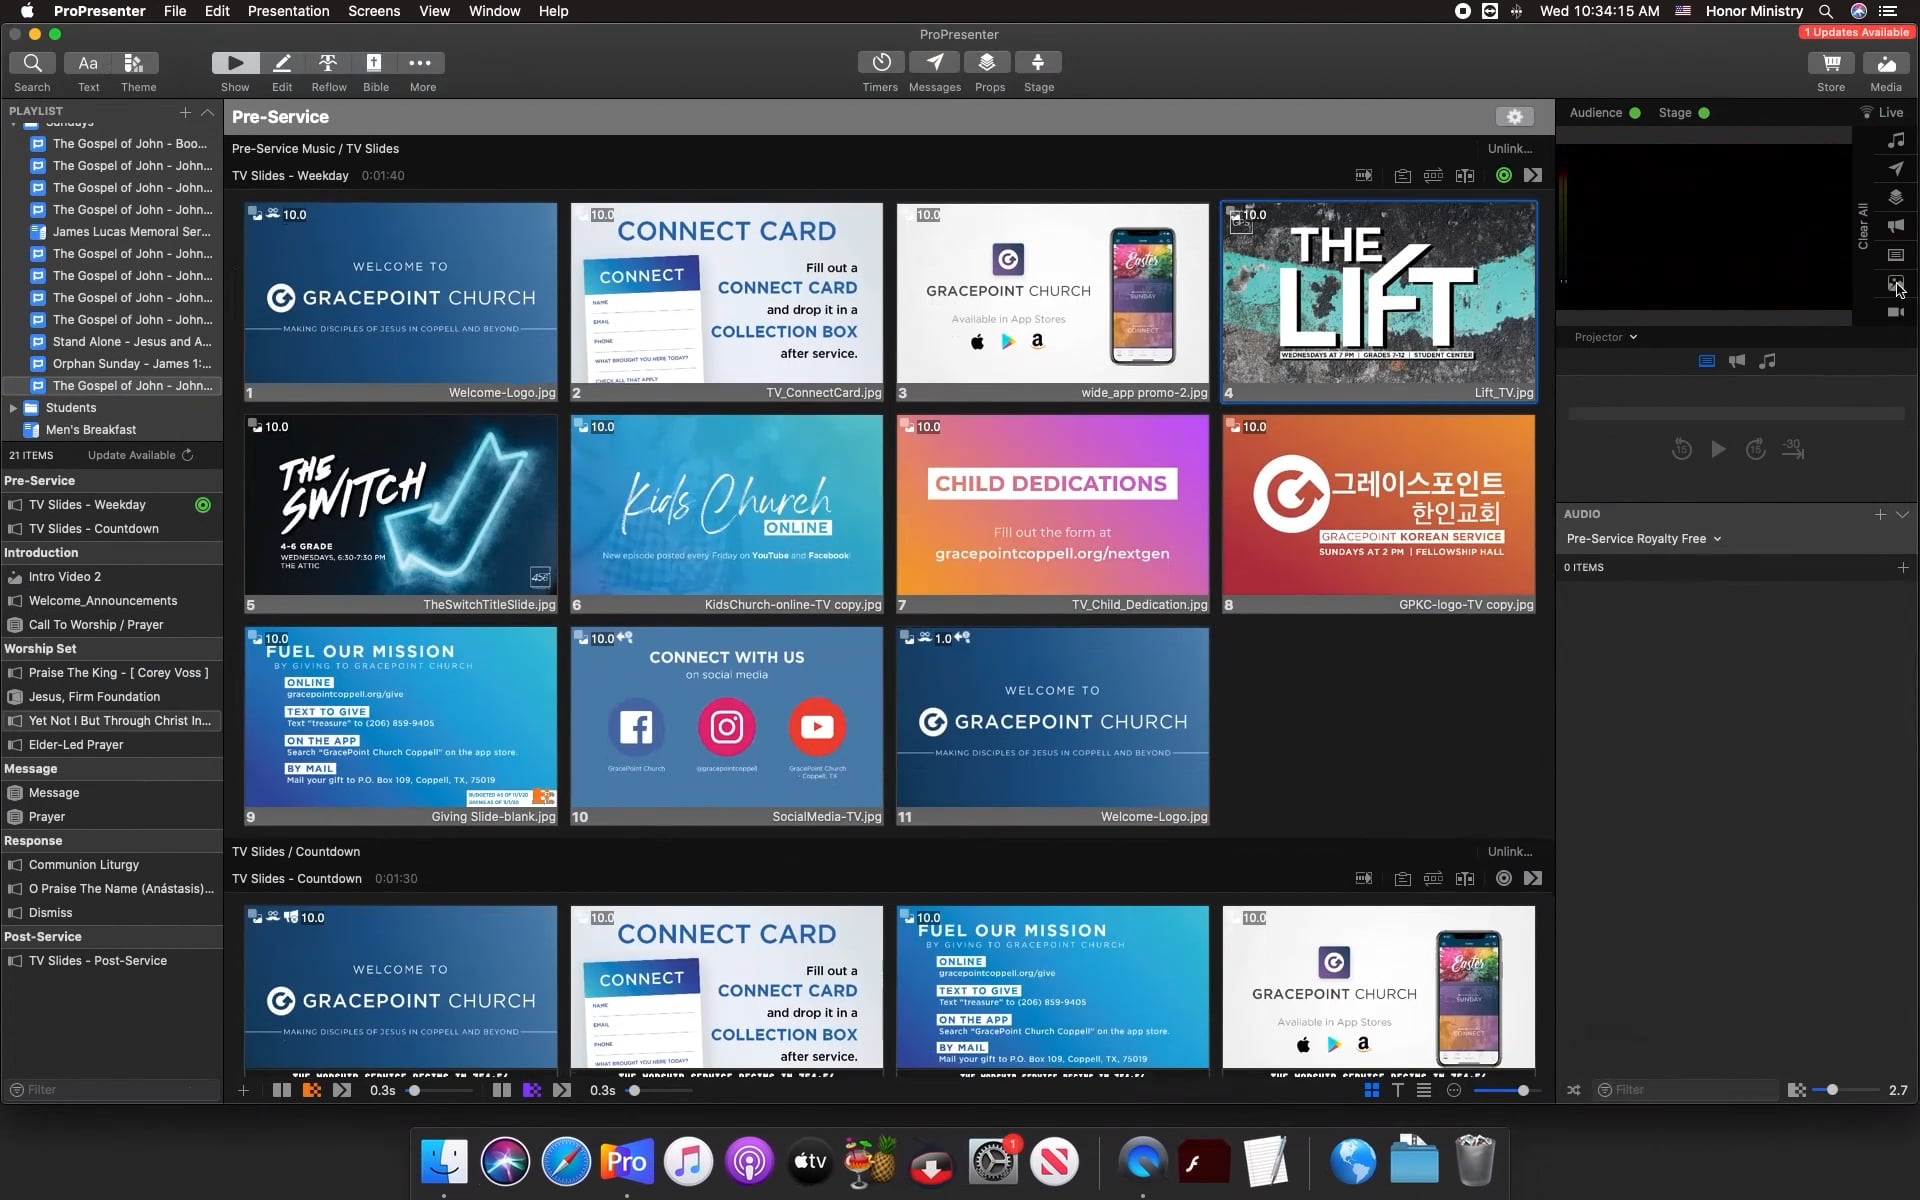Clear the music layer in the Live sidebar
1920x1200 pixels.
(x=1896, y=140)
